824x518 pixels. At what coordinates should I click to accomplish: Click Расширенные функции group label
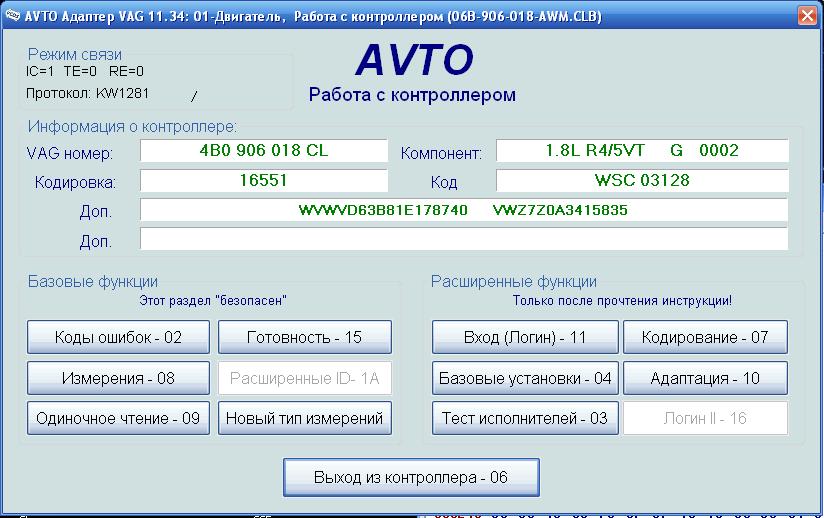coord(514,282)
